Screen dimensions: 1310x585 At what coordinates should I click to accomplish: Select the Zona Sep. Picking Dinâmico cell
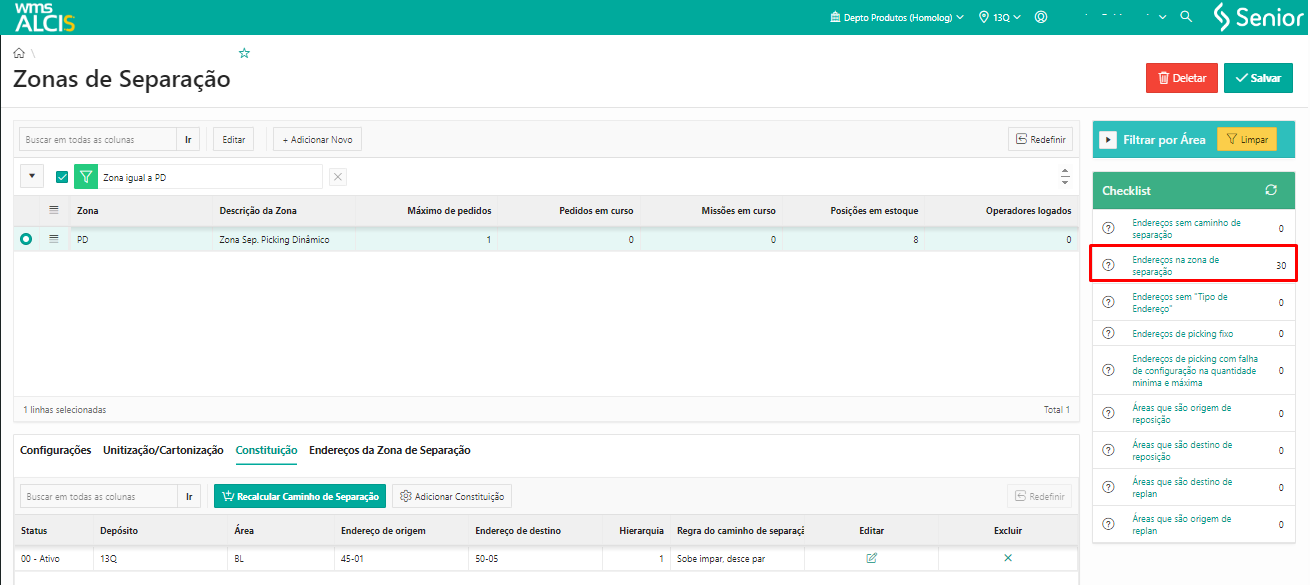[283, 239]
